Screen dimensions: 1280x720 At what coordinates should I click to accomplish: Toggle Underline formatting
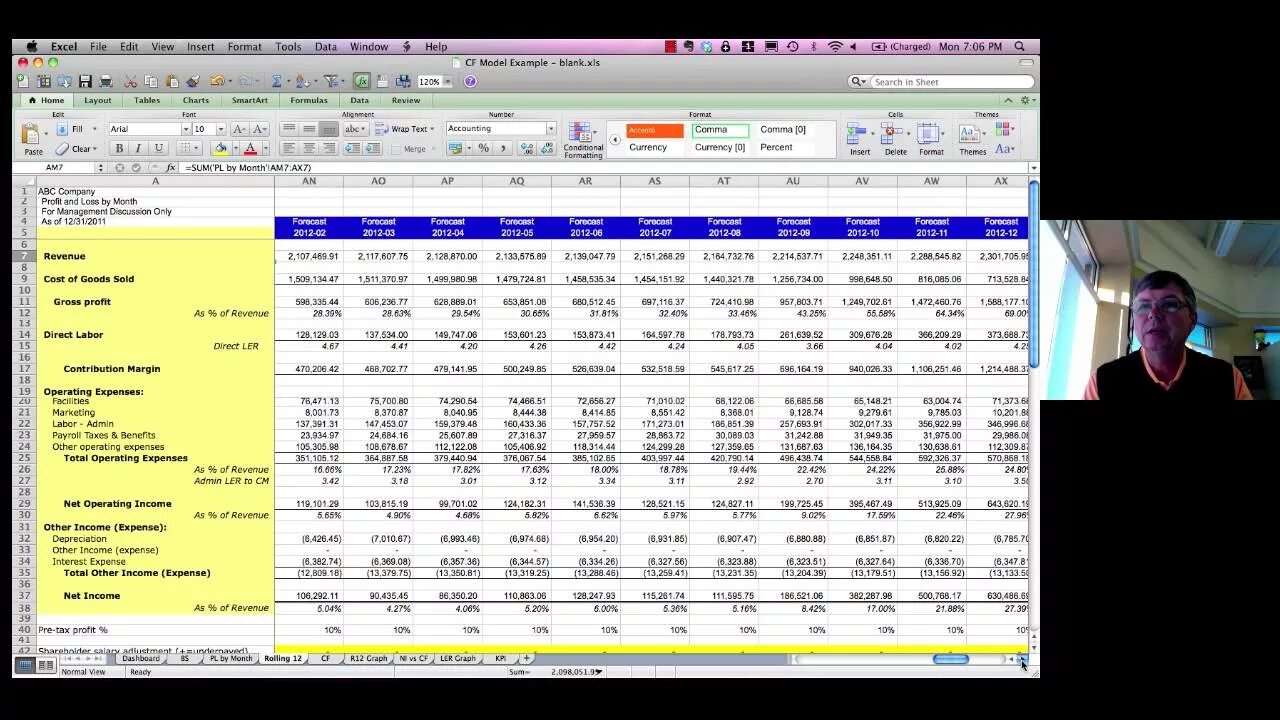(157, 148)
